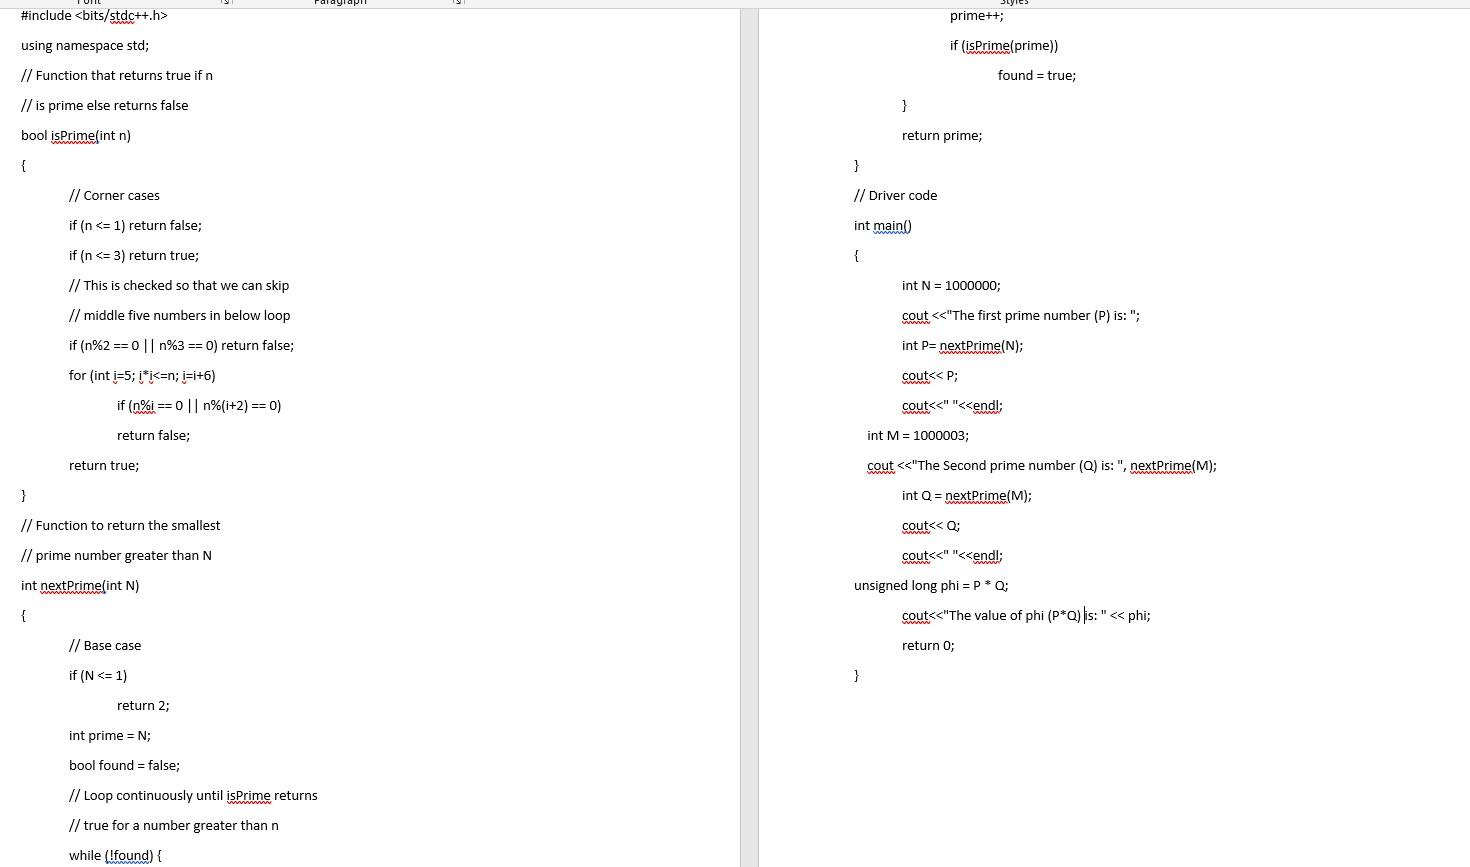Click the 'int N = 1000000;' line
Screen dimensions: 1470x867
point(951,285)
